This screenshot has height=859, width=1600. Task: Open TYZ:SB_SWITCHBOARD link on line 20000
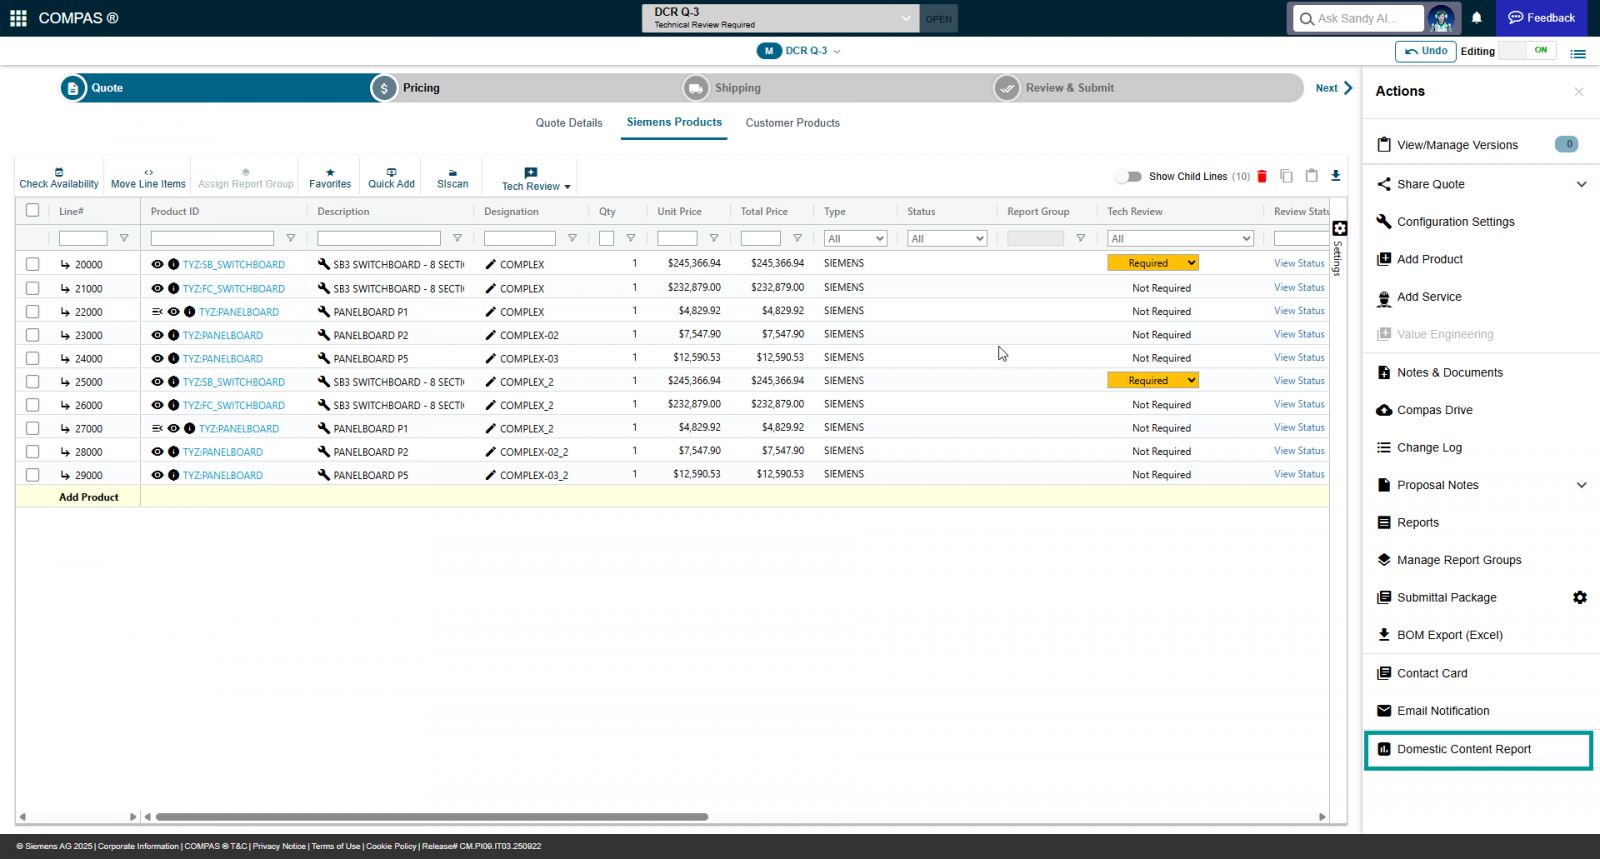[234, 265]
